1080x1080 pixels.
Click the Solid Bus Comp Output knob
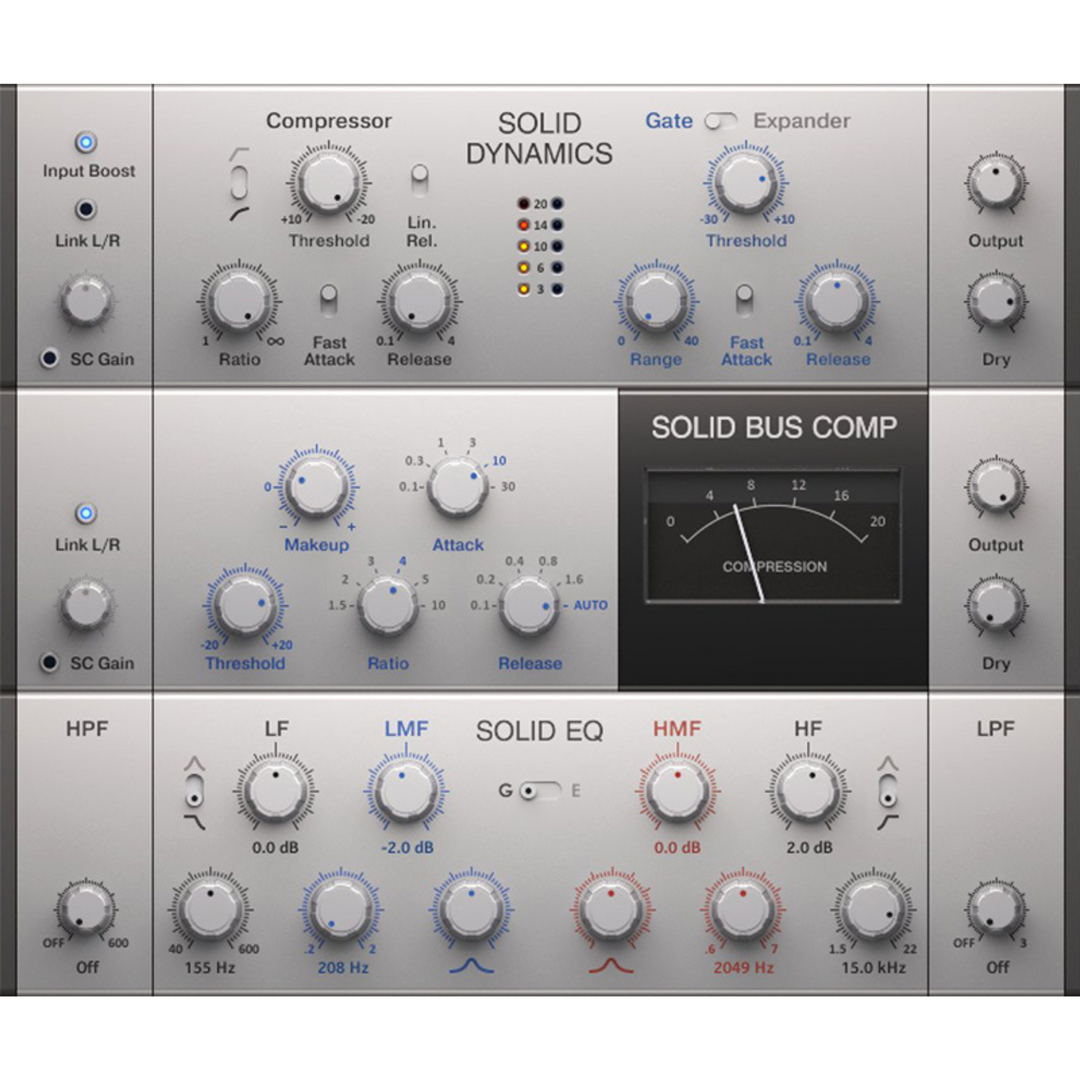[x=996, y=486]
